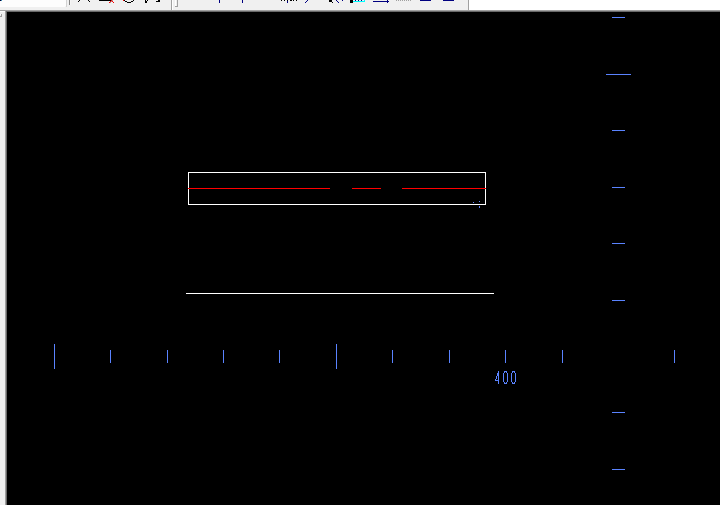Click the tall blue tick at horizontal axis center
The height and width of the screenshot is (505, 720).
click(x=336, y=356)
